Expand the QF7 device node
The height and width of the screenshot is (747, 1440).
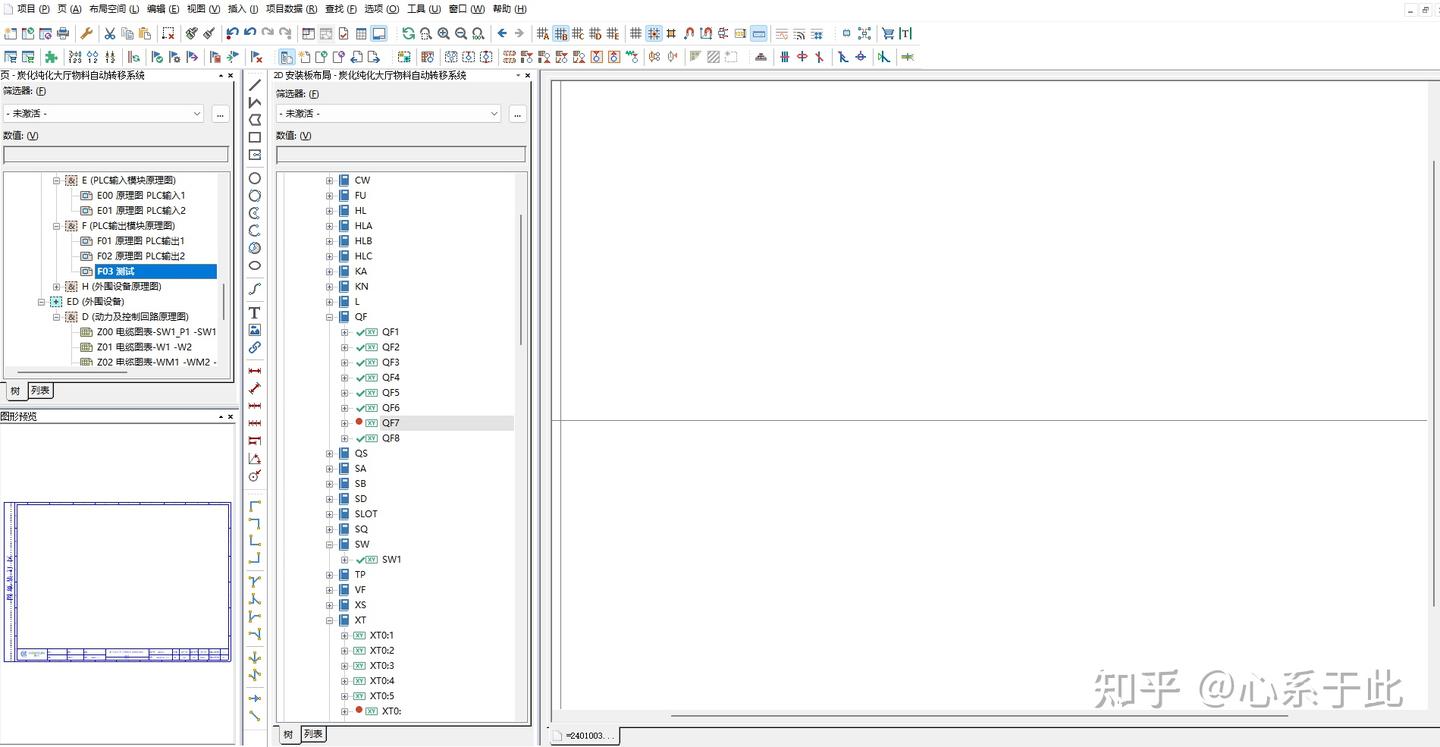click(344, 423)
